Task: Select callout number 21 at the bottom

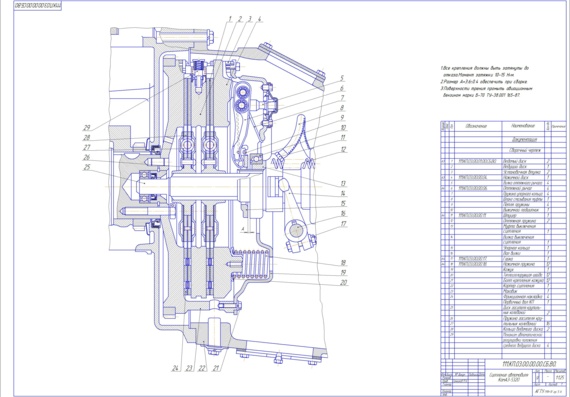Action: [216, 368]
